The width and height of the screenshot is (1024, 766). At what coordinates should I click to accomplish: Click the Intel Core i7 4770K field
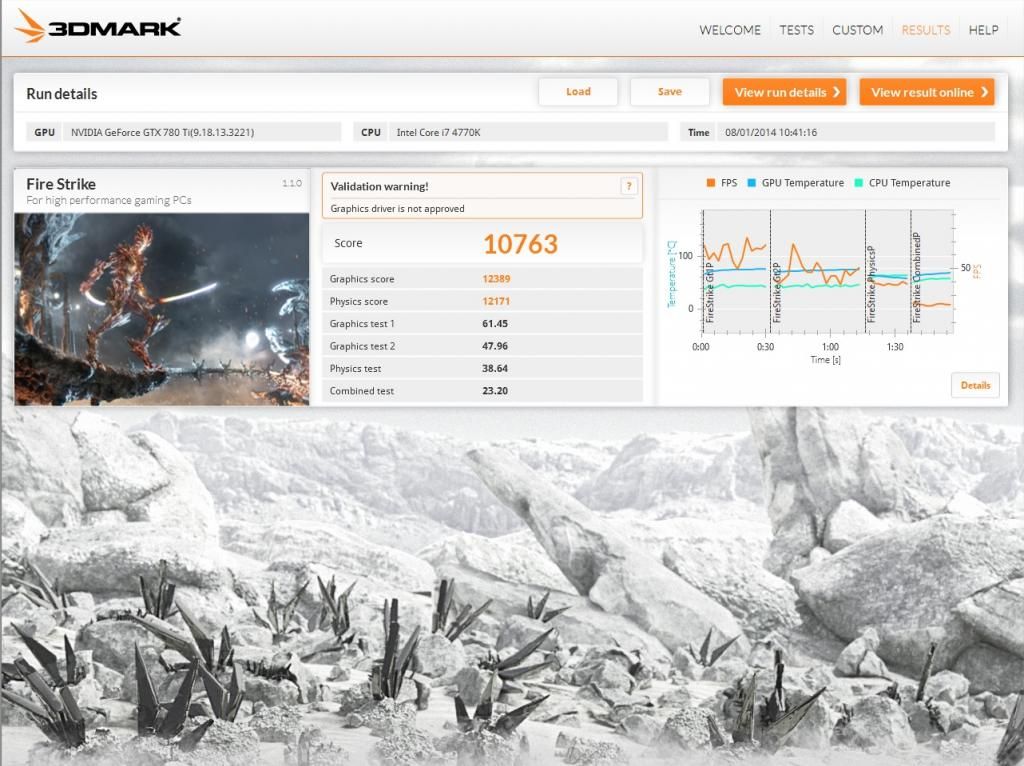528,132
